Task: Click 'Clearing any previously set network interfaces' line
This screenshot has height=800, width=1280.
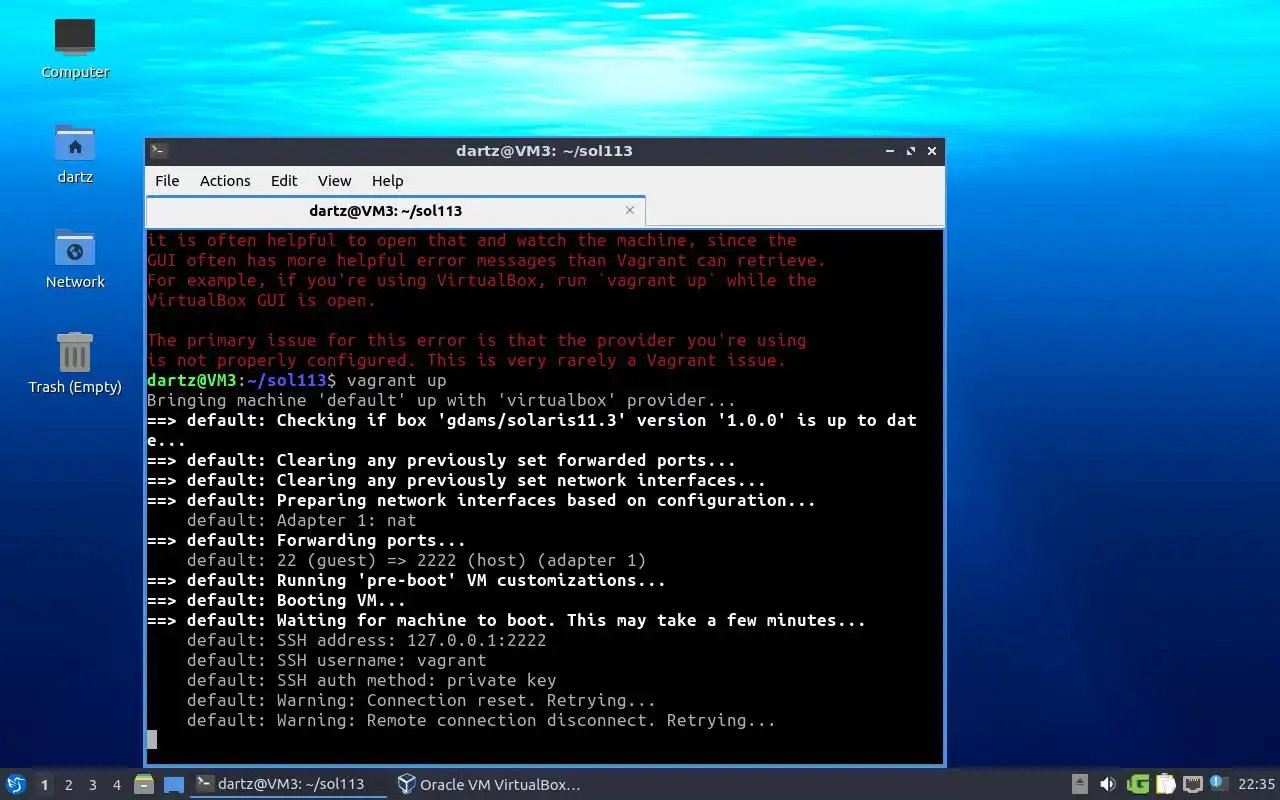Action: 456,480
